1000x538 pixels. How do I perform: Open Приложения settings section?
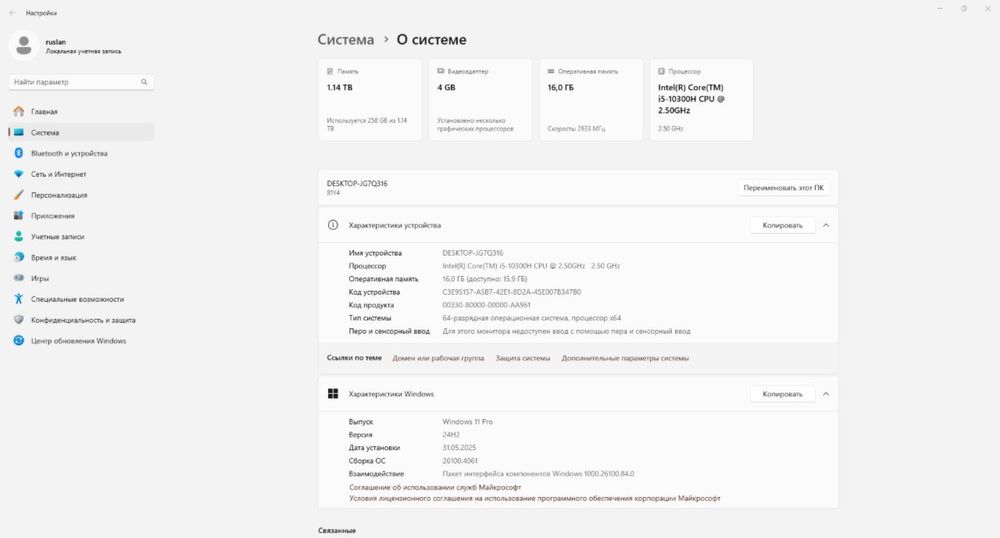click(81, 215)
